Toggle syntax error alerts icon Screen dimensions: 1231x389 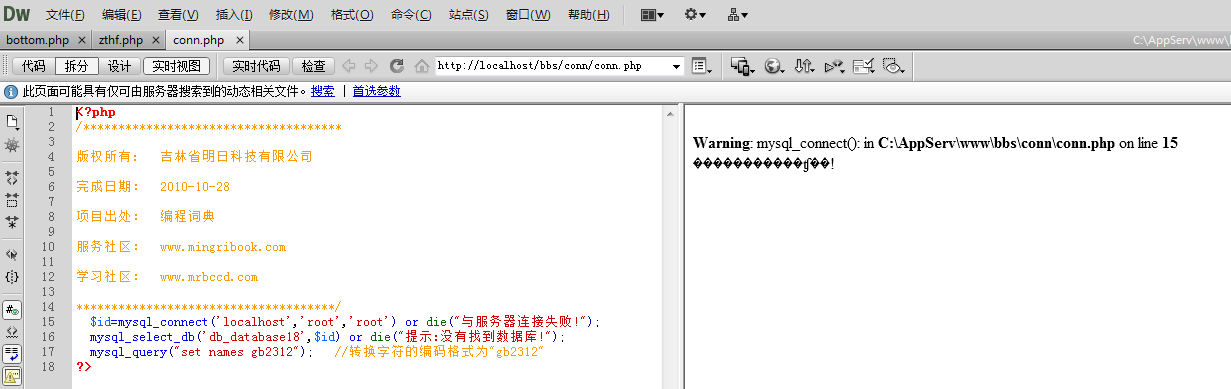(12, 376)
